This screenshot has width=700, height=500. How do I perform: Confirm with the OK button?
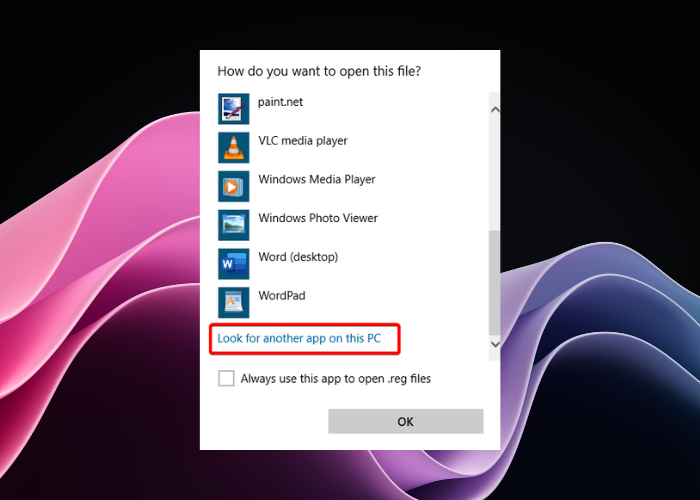(x=406, y=421)
